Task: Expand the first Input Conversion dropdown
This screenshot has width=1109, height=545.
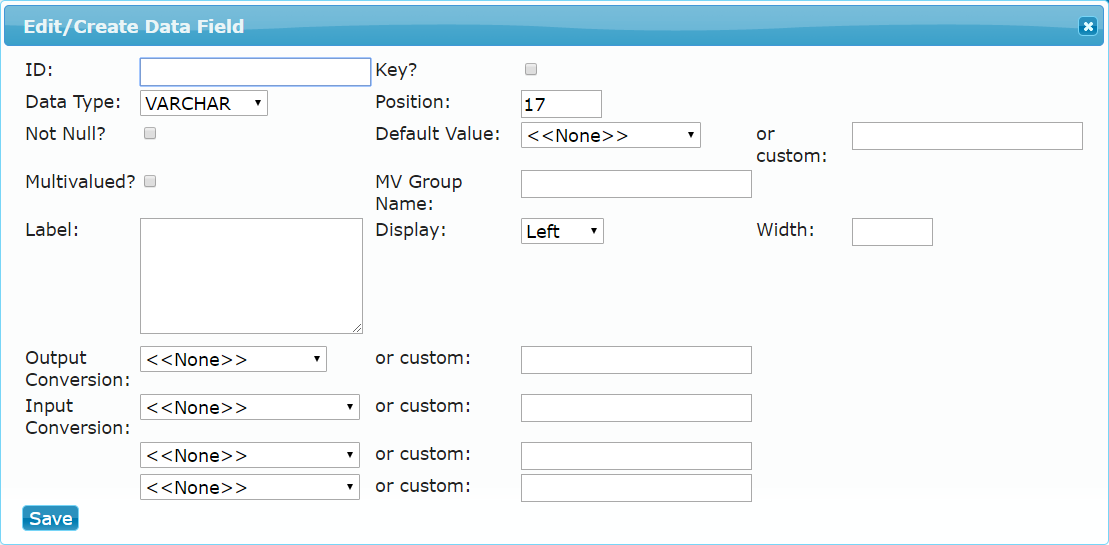Action: [250, 407]
